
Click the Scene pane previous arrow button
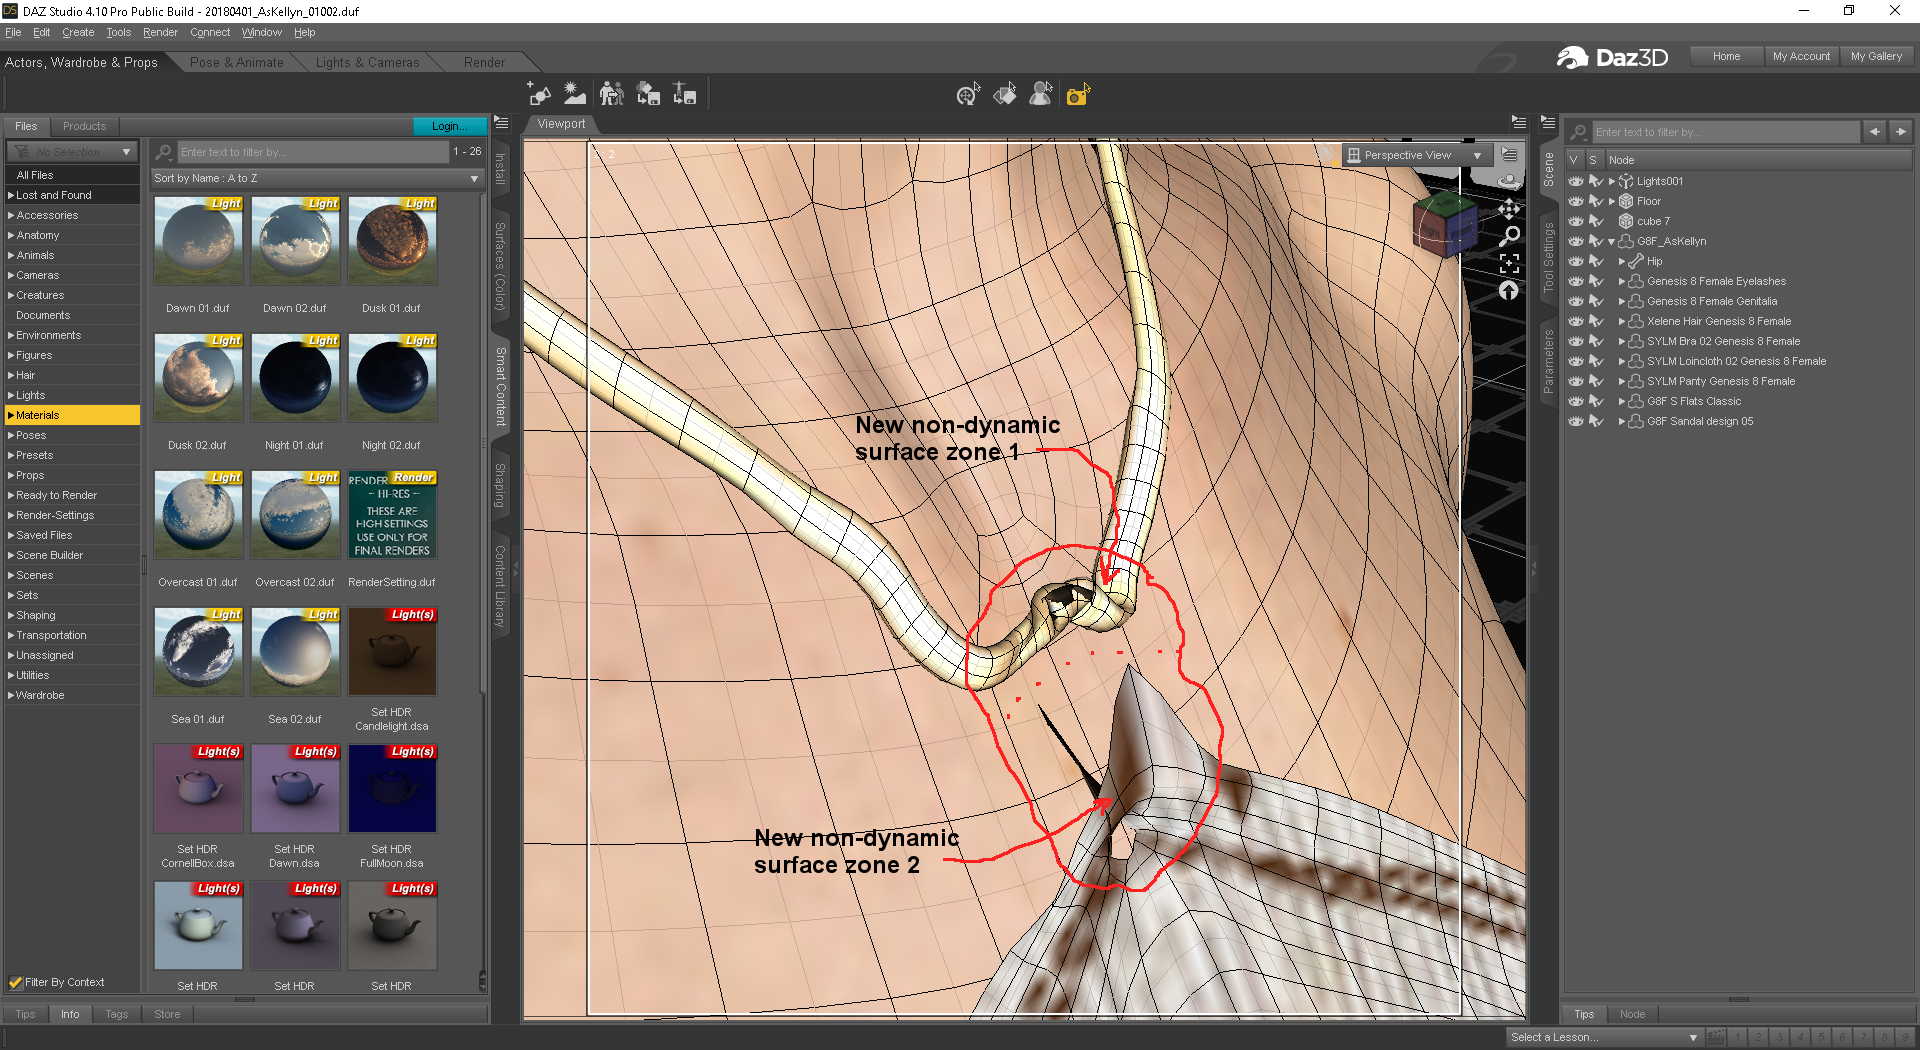(x=1874, y=132)
